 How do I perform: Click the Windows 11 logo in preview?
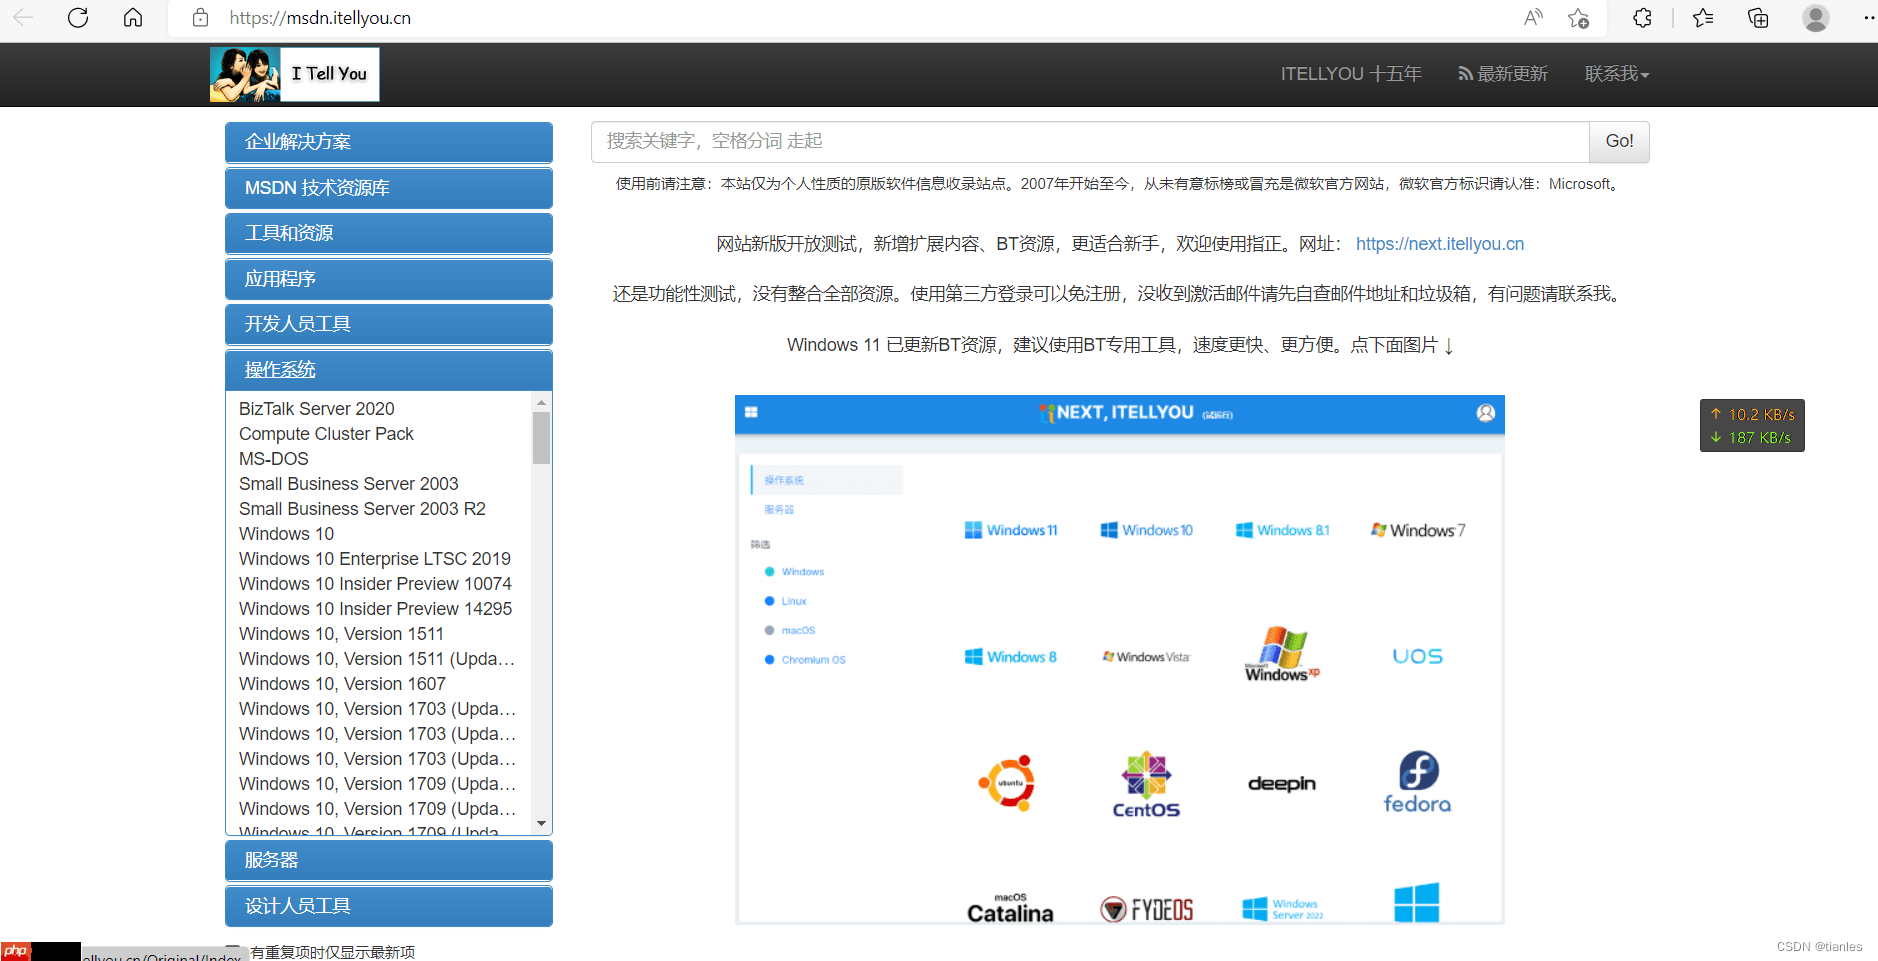point(1011,530)
